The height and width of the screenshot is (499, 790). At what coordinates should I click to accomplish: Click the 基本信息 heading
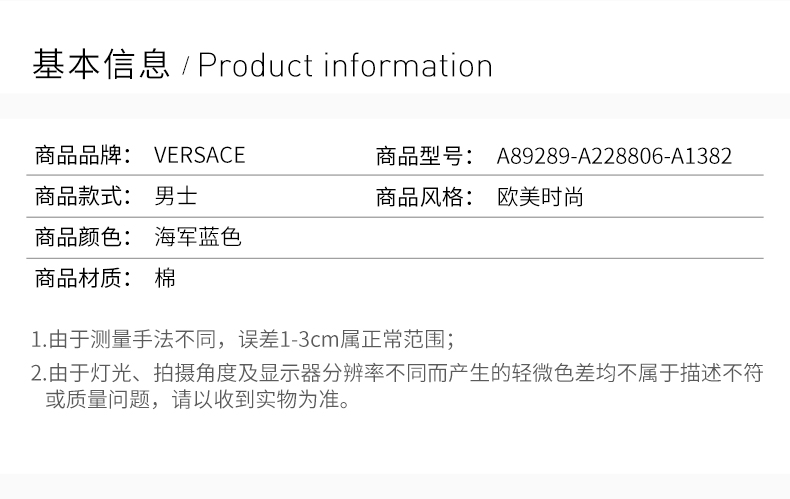tap(101, 65)
